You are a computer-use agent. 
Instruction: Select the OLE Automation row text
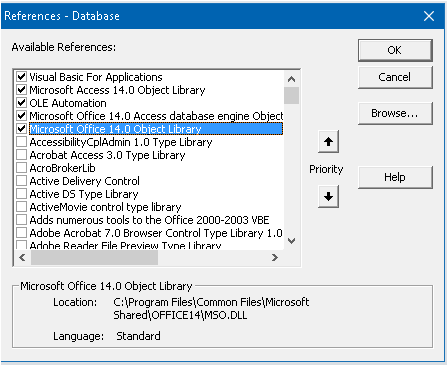68,103
